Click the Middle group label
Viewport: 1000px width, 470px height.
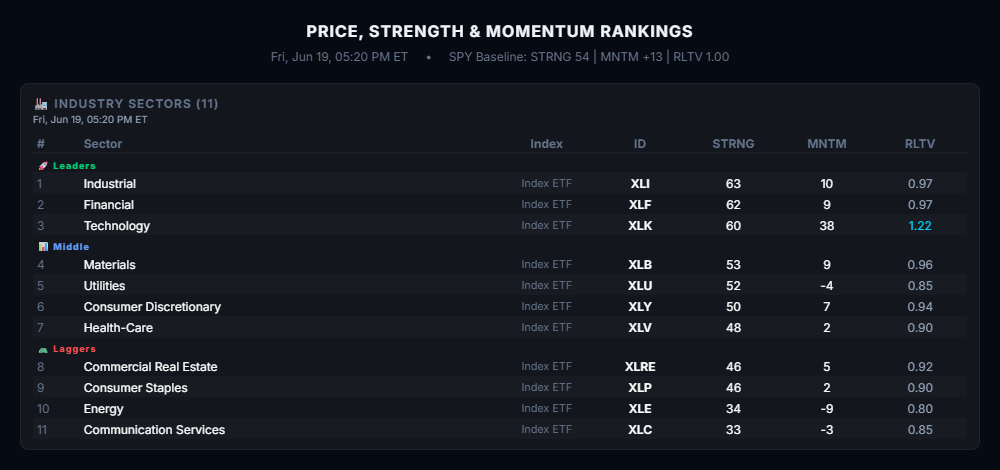(x=71, y=247)
